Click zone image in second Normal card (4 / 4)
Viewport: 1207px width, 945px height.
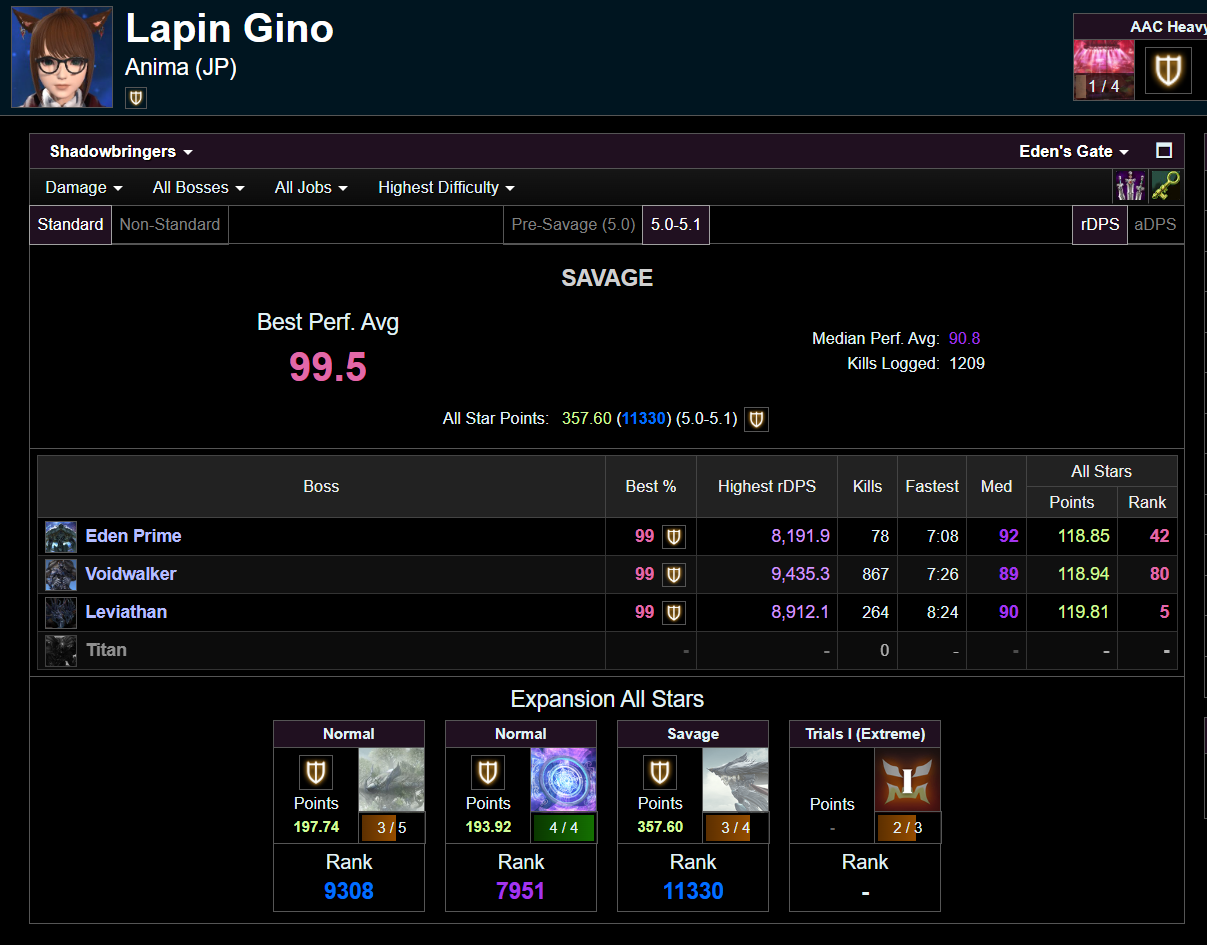563,780
